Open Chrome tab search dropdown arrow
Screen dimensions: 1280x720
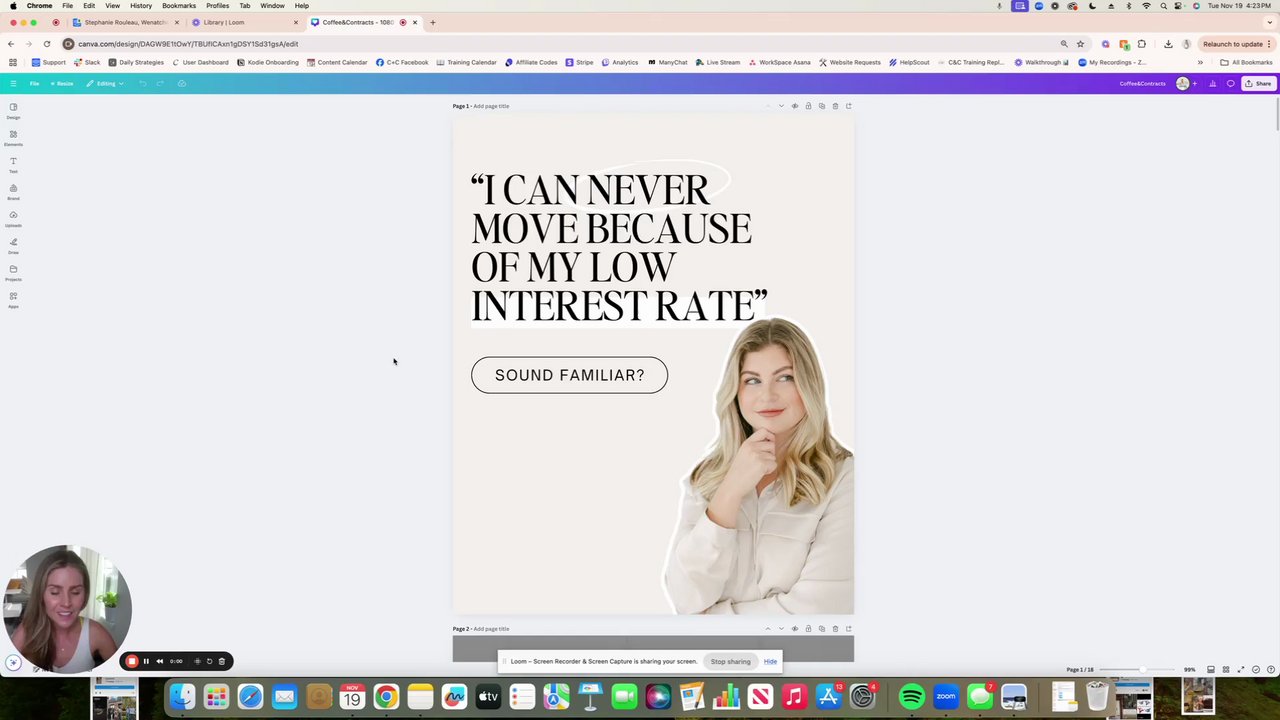click(x=1269, y=22)
